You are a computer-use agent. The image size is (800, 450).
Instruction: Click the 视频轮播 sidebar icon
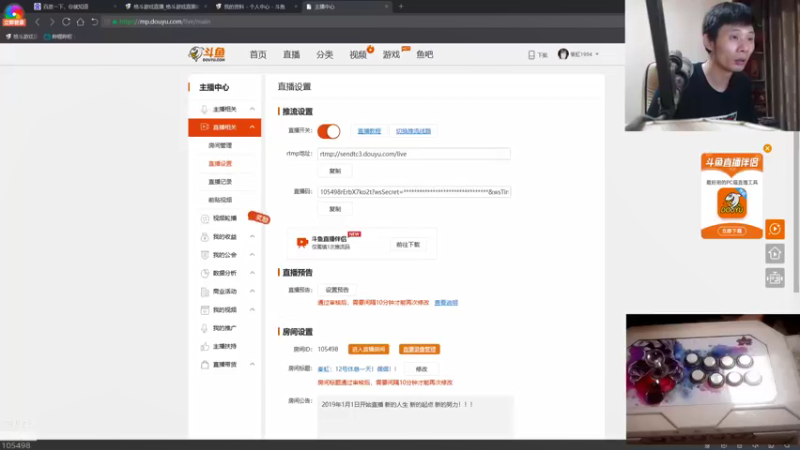click(x=205, y=218)
